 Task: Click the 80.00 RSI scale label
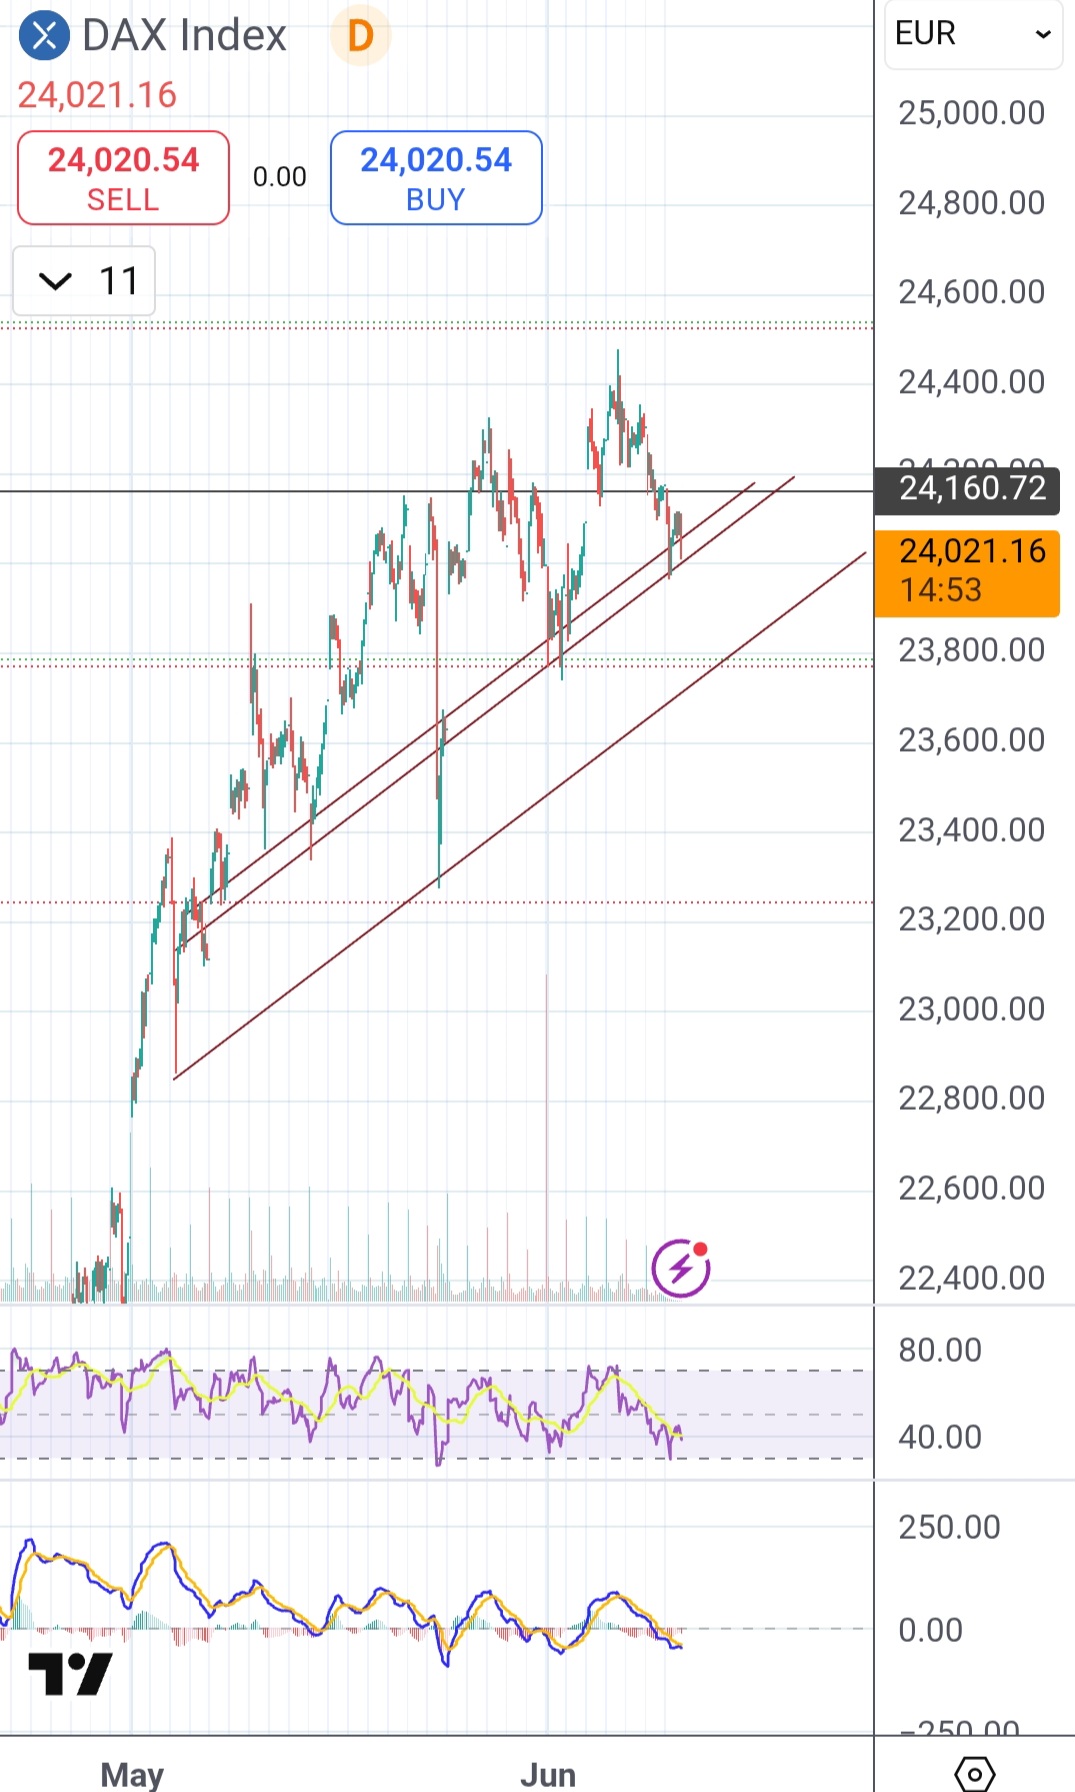[940, 1350]
